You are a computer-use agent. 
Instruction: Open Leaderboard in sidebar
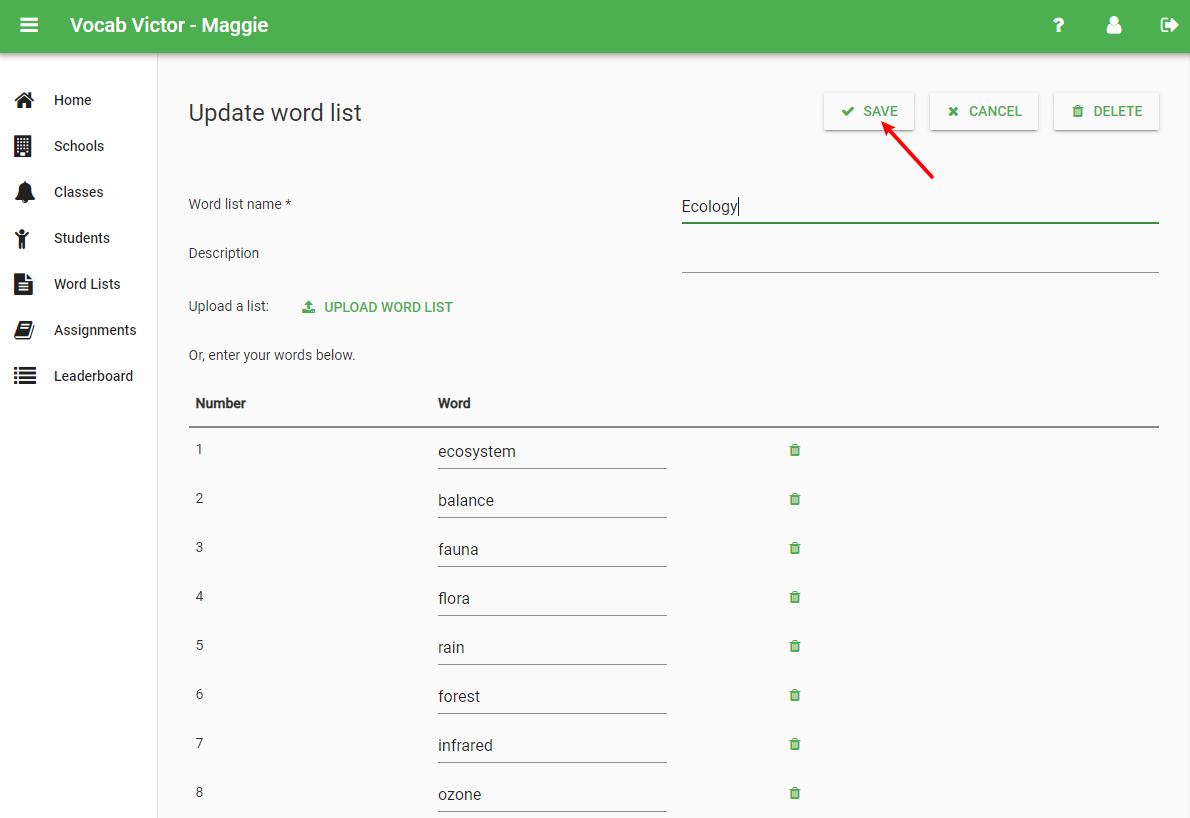pyautogui.click(x=93, y=376)
